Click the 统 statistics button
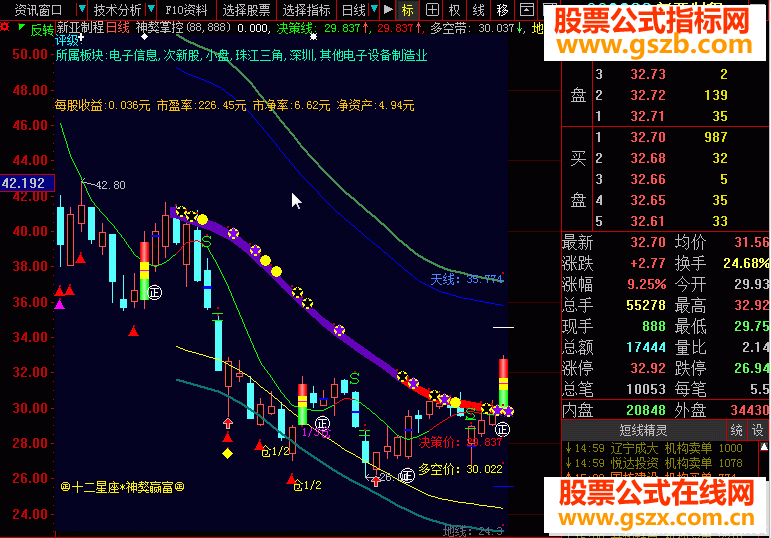 [736, 430]
